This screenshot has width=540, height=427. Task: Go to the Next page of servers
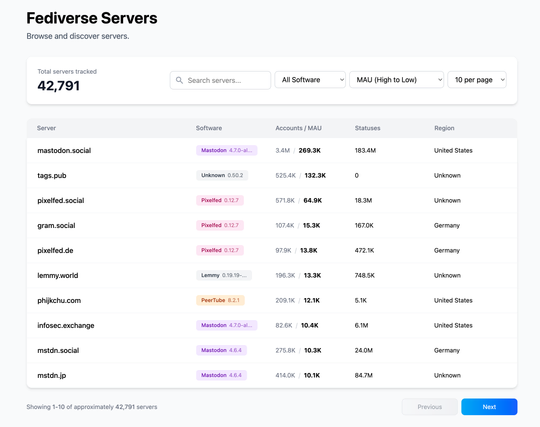pos(489,407)
